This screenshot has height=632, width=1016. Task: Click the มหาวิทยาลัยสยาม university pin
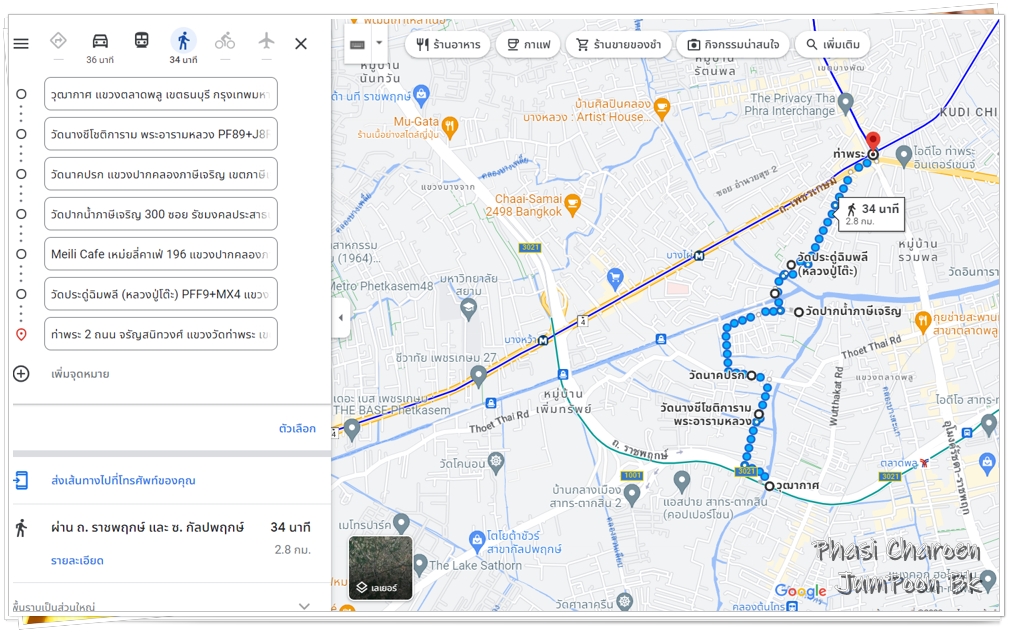click(x=468, y=307)
